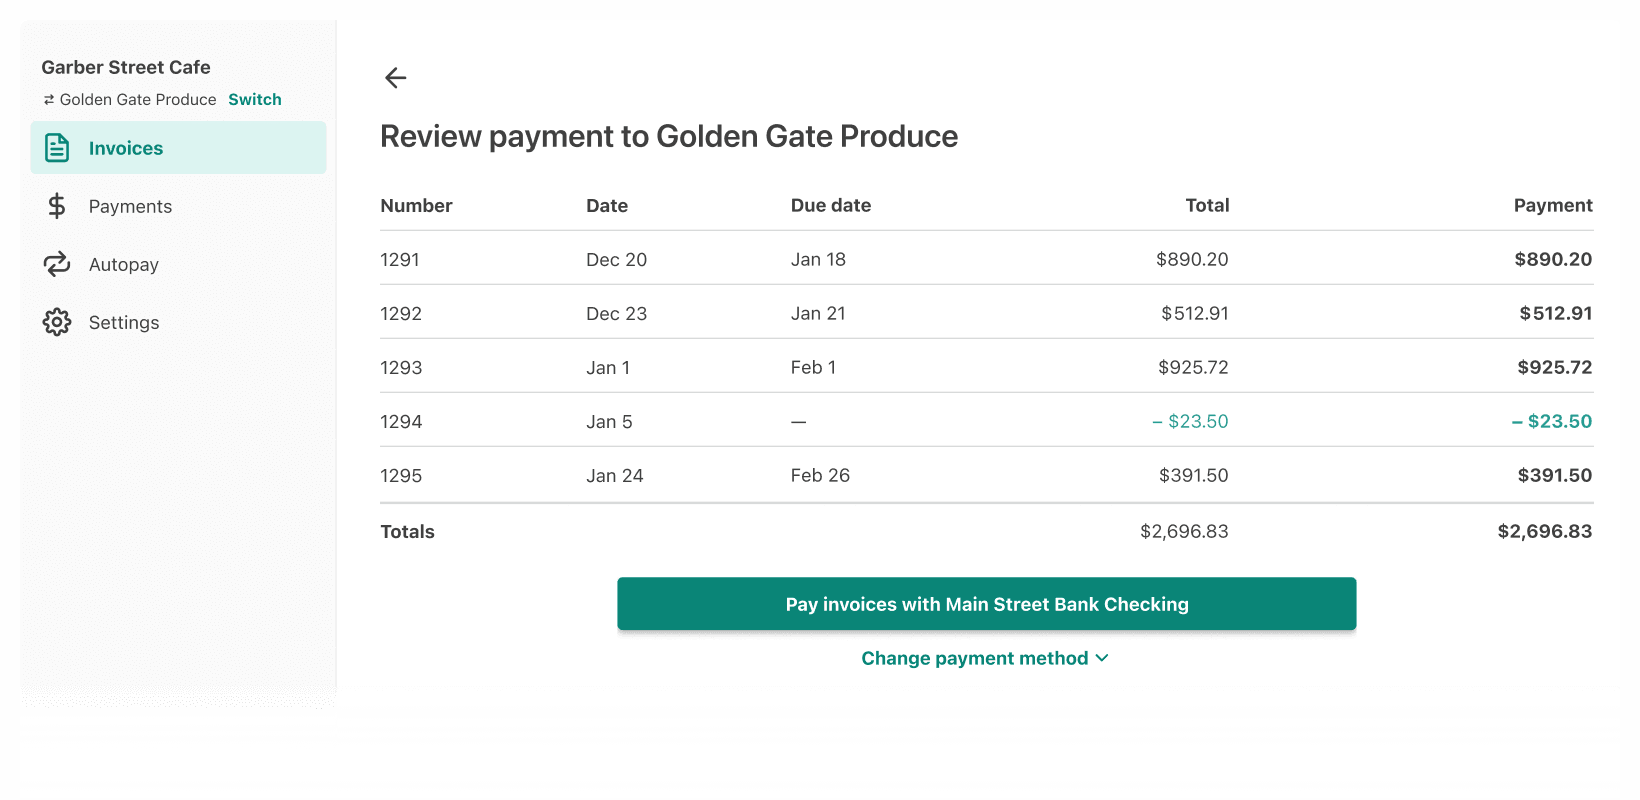The height and width of the screenshot is (800, 1640).
Task: Click the Autopay repeat arrows icon
Action: click(x=57, y=264)
